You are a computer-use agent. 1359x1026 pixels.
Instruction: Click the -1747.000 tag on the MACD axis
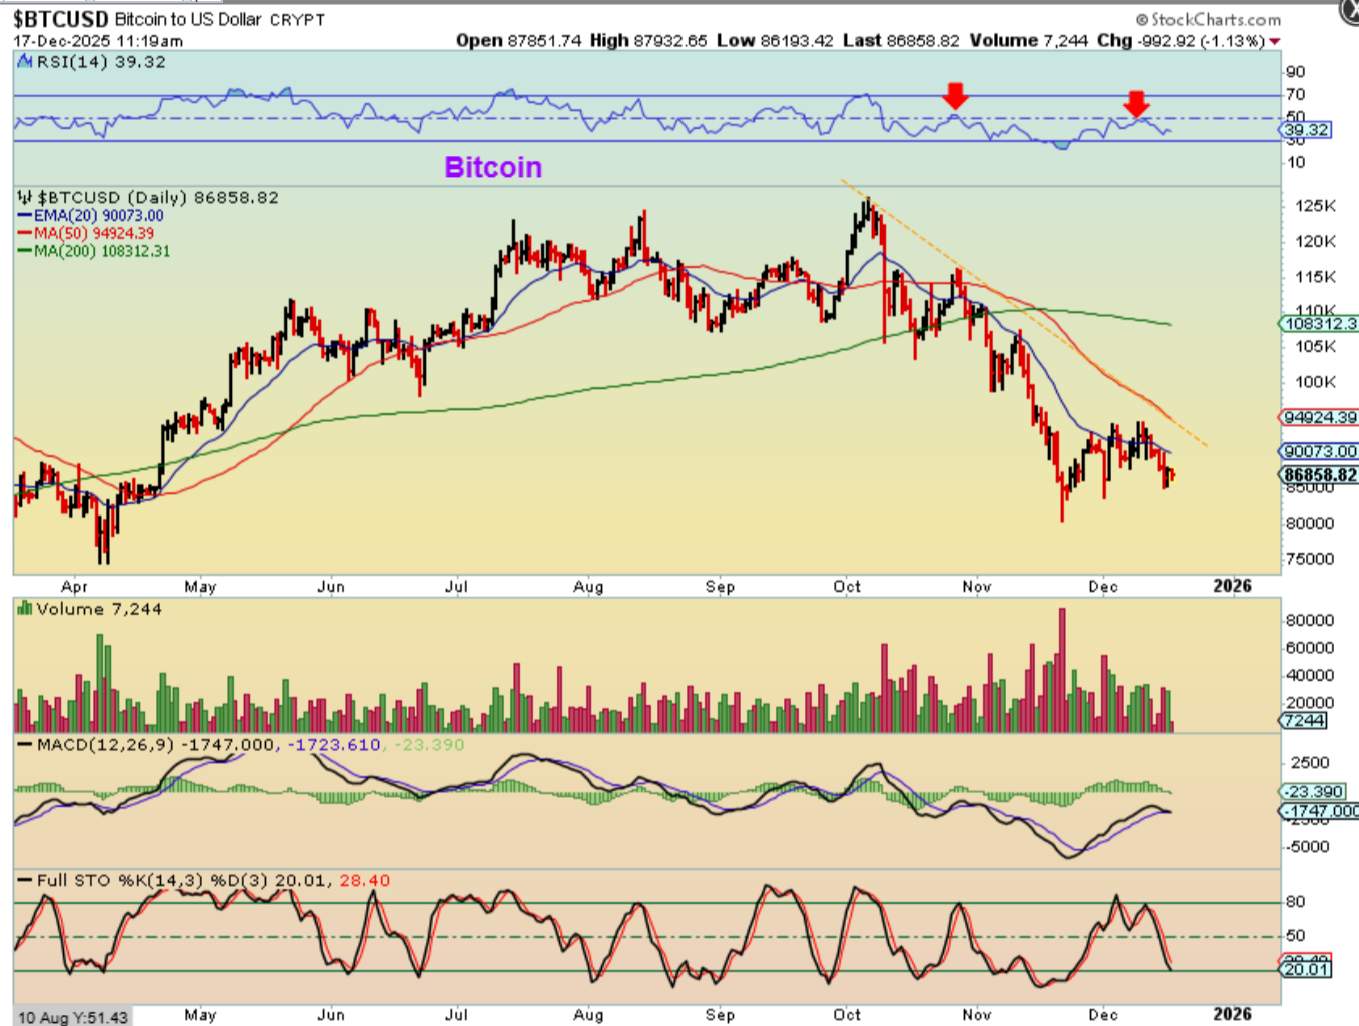pos(1320,811)
